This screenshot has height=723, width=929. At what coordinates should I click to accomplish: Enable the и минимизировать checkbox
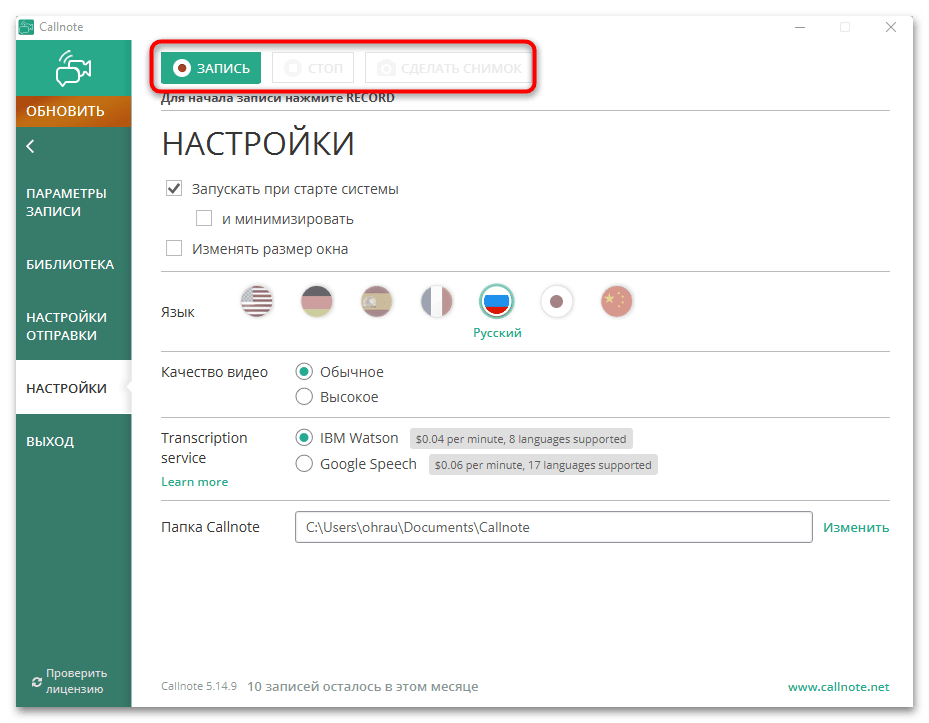[x=204, y=219]
